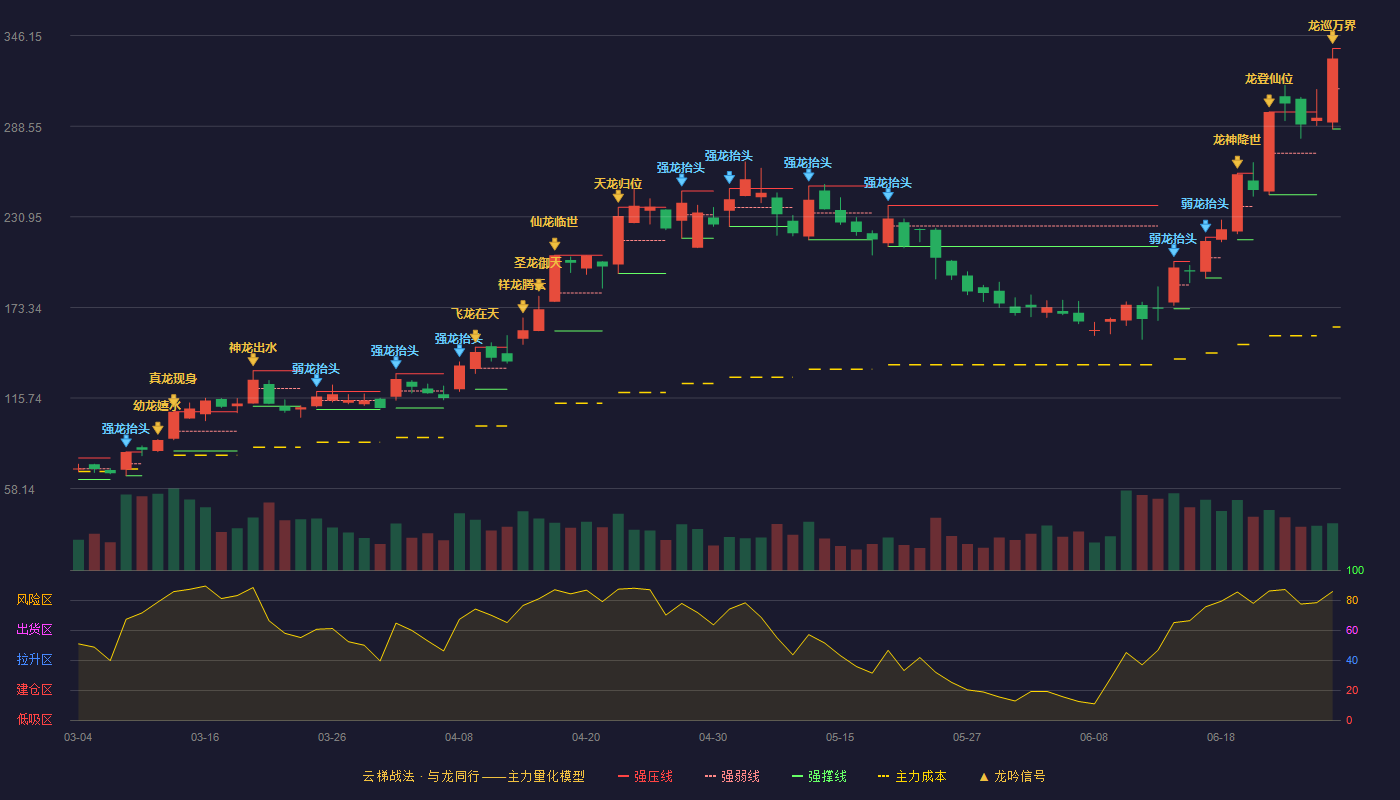
Task: Click the 强龙抬头 arrow just after 天龙归位
Action: pos(681,180)
